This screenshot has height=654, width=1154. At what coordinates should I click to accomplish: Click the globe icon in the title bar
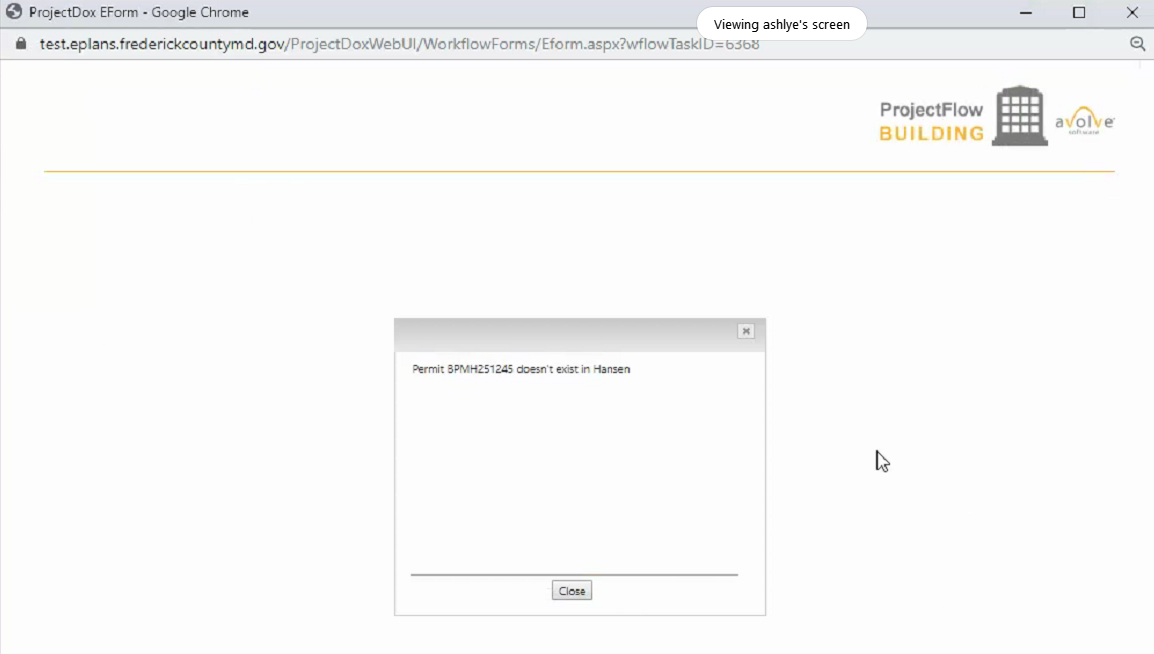point(14,12)
